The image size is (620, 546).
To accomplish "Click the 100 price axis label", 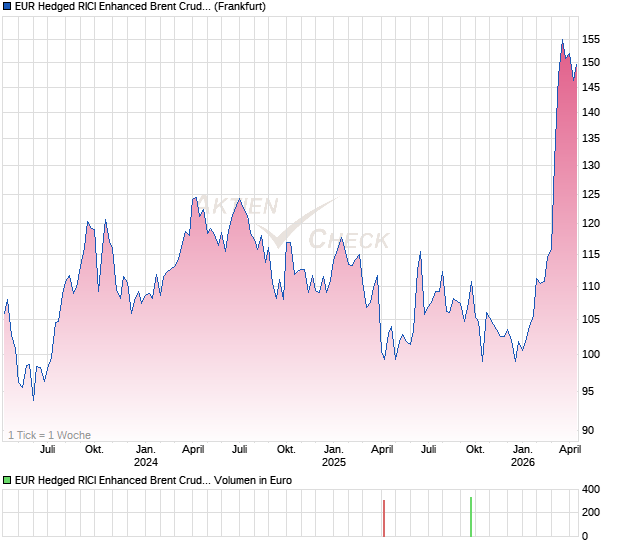I will tap(591, 354).
